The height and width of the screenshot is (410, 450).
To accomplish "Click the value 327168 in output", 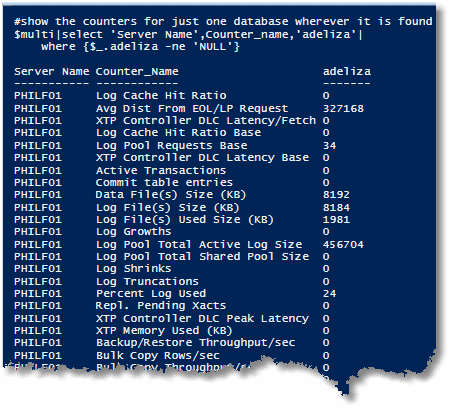I will tap(343, 109).
